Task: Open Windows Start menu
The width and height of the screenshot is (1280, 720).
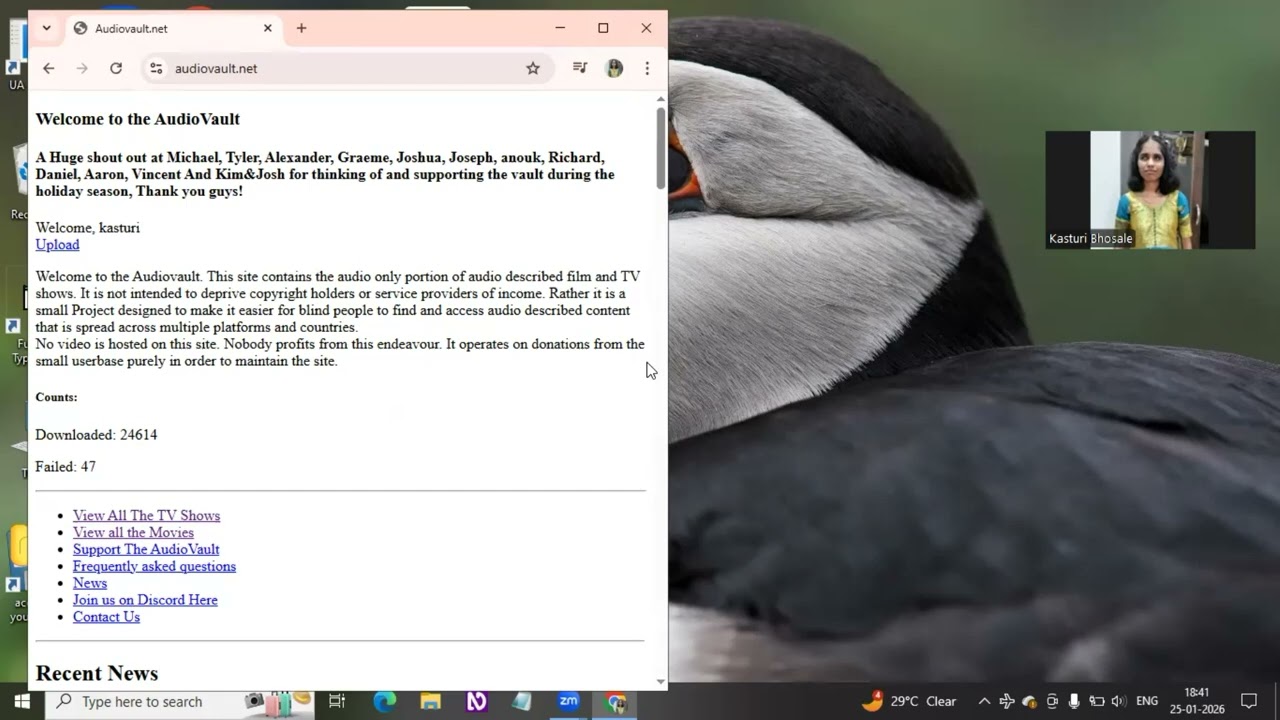Action: pos(22,701)
